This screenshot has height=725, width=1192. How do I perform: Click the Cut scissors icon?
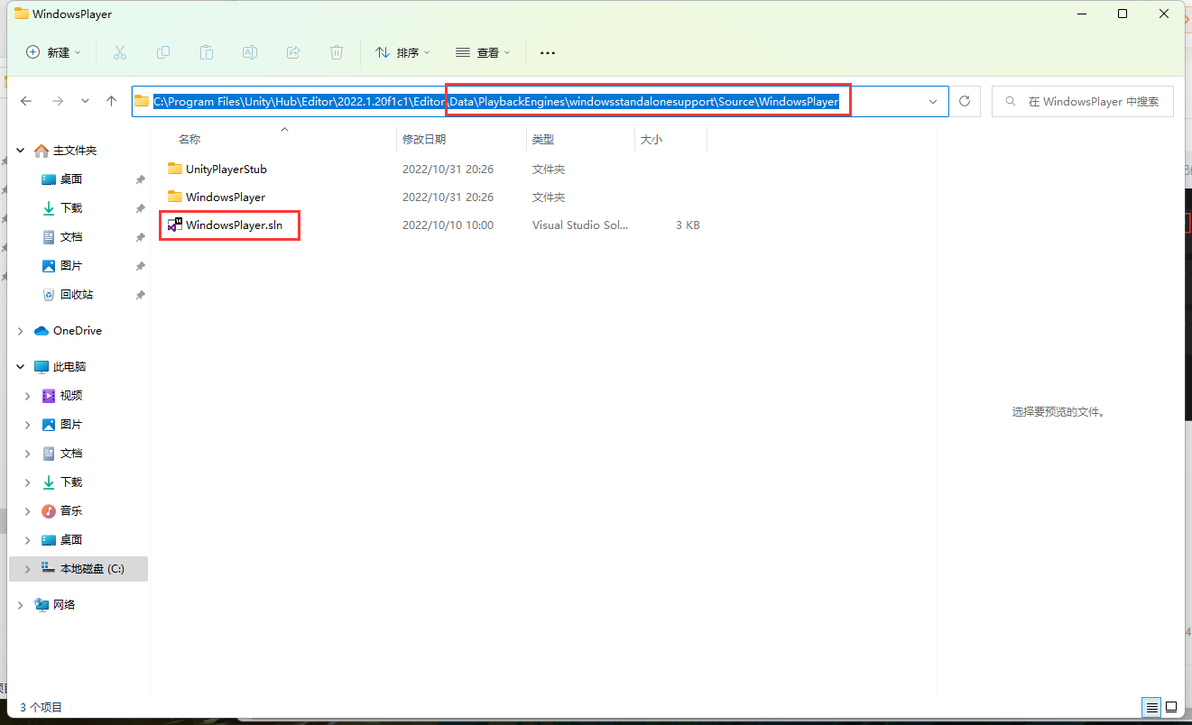point(119,52)
